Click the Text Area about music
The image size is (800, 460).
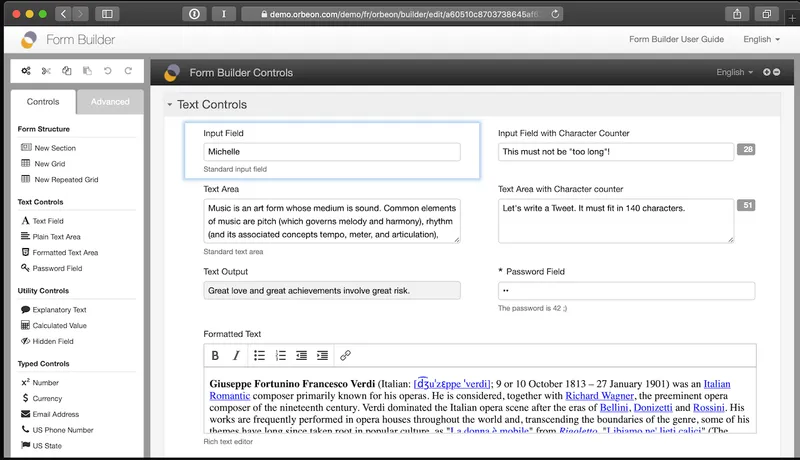click(x=332, y=221)
